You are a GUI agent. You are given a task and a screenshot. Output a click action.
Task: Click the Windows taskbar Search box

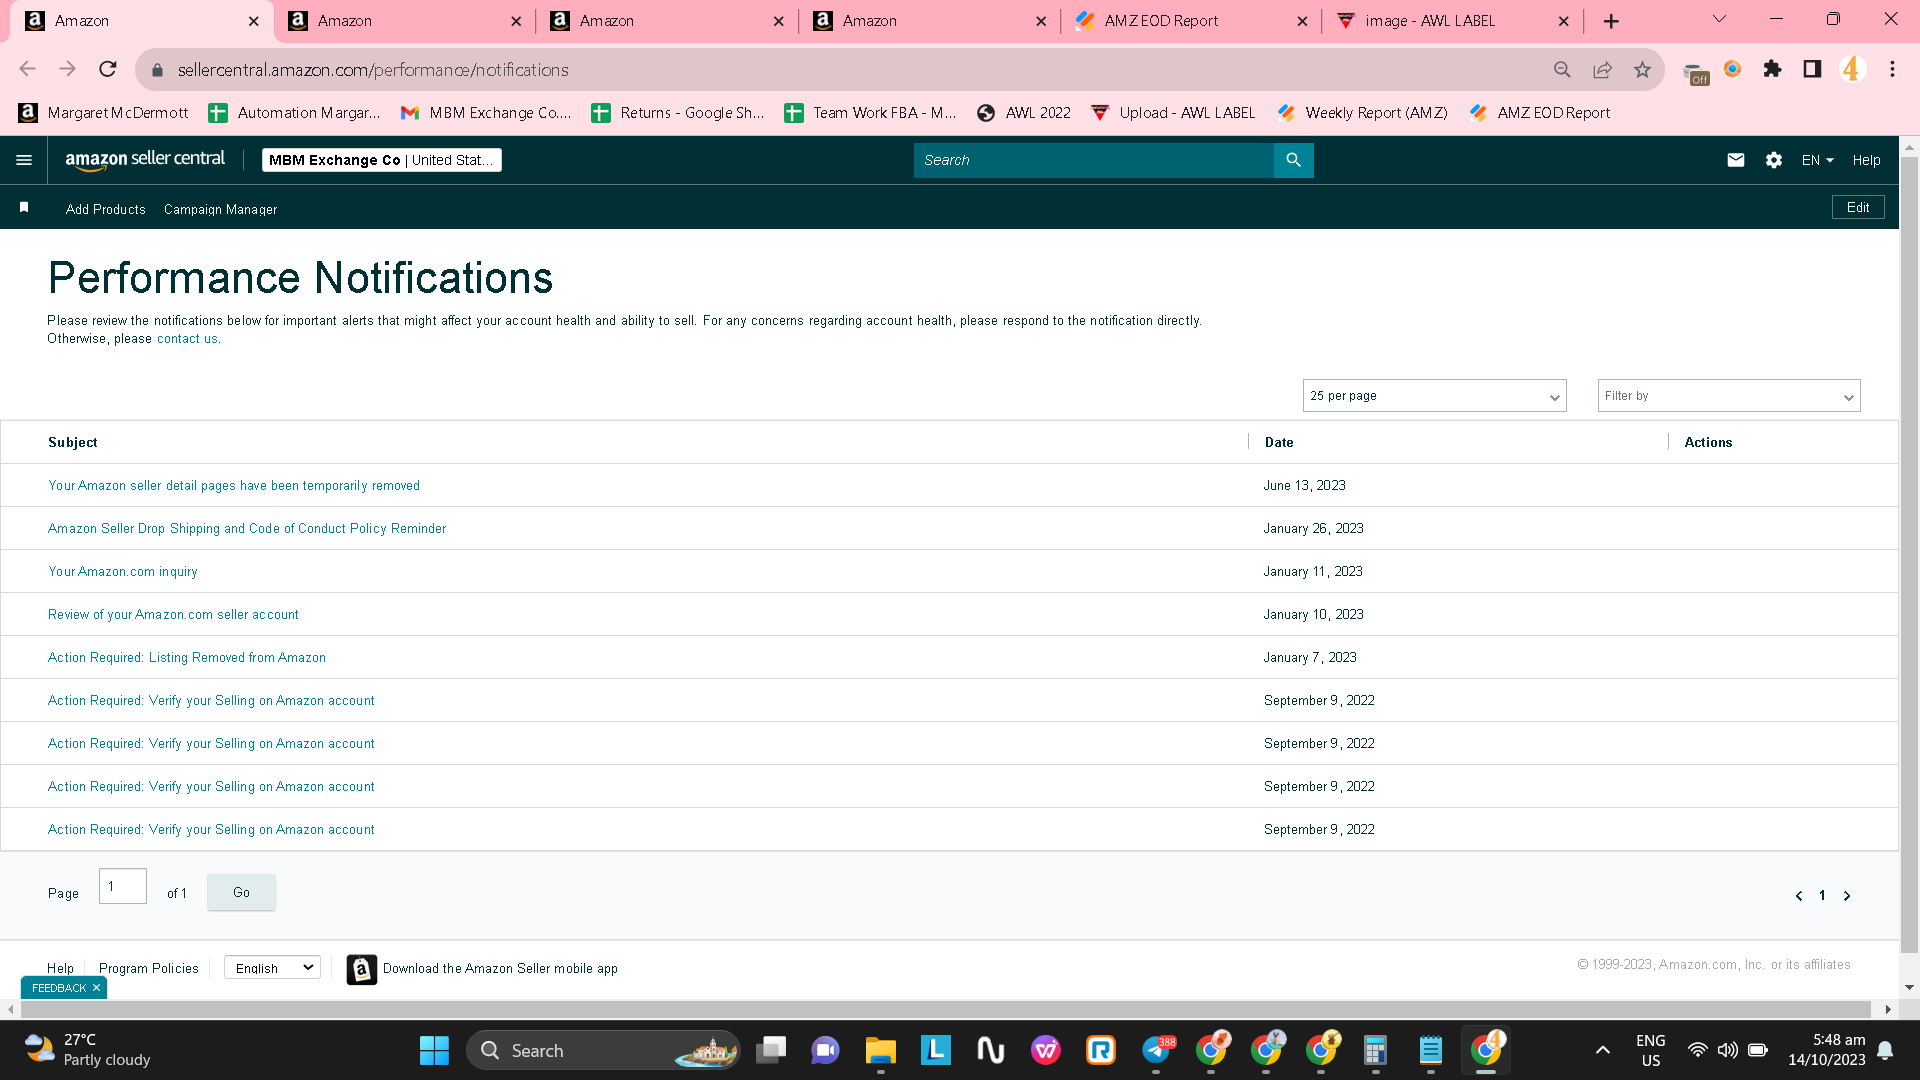click(x=603, y=1051)
